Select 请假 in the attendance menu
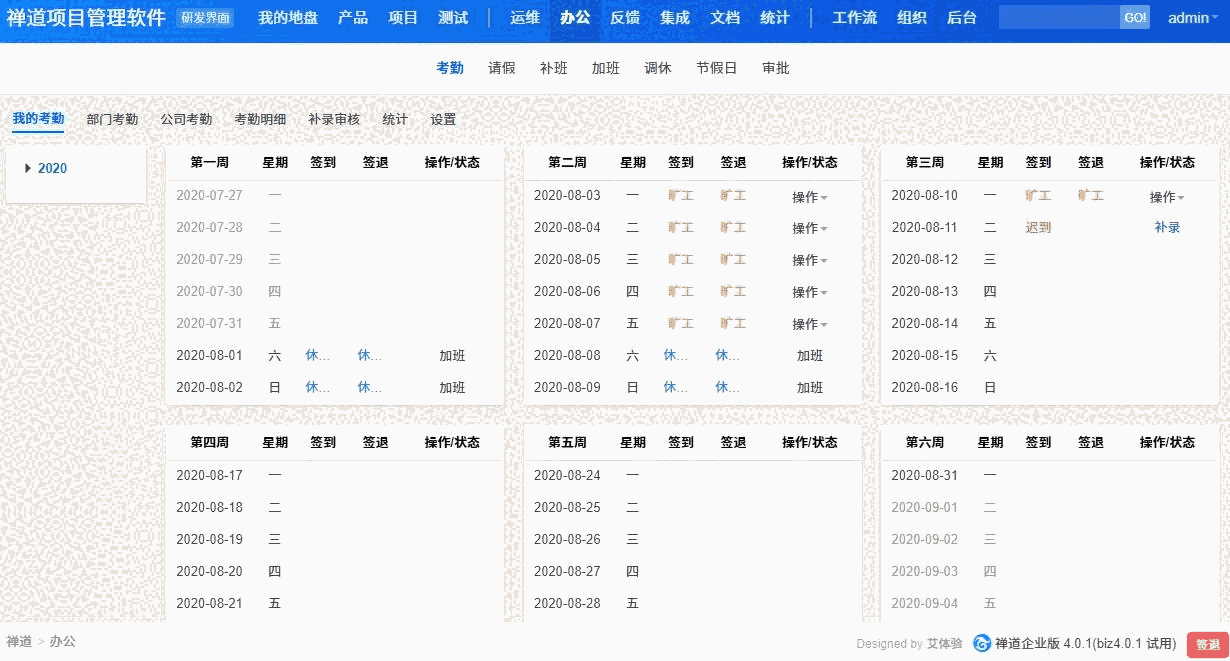1230x661 pixels. click(502, 68)
